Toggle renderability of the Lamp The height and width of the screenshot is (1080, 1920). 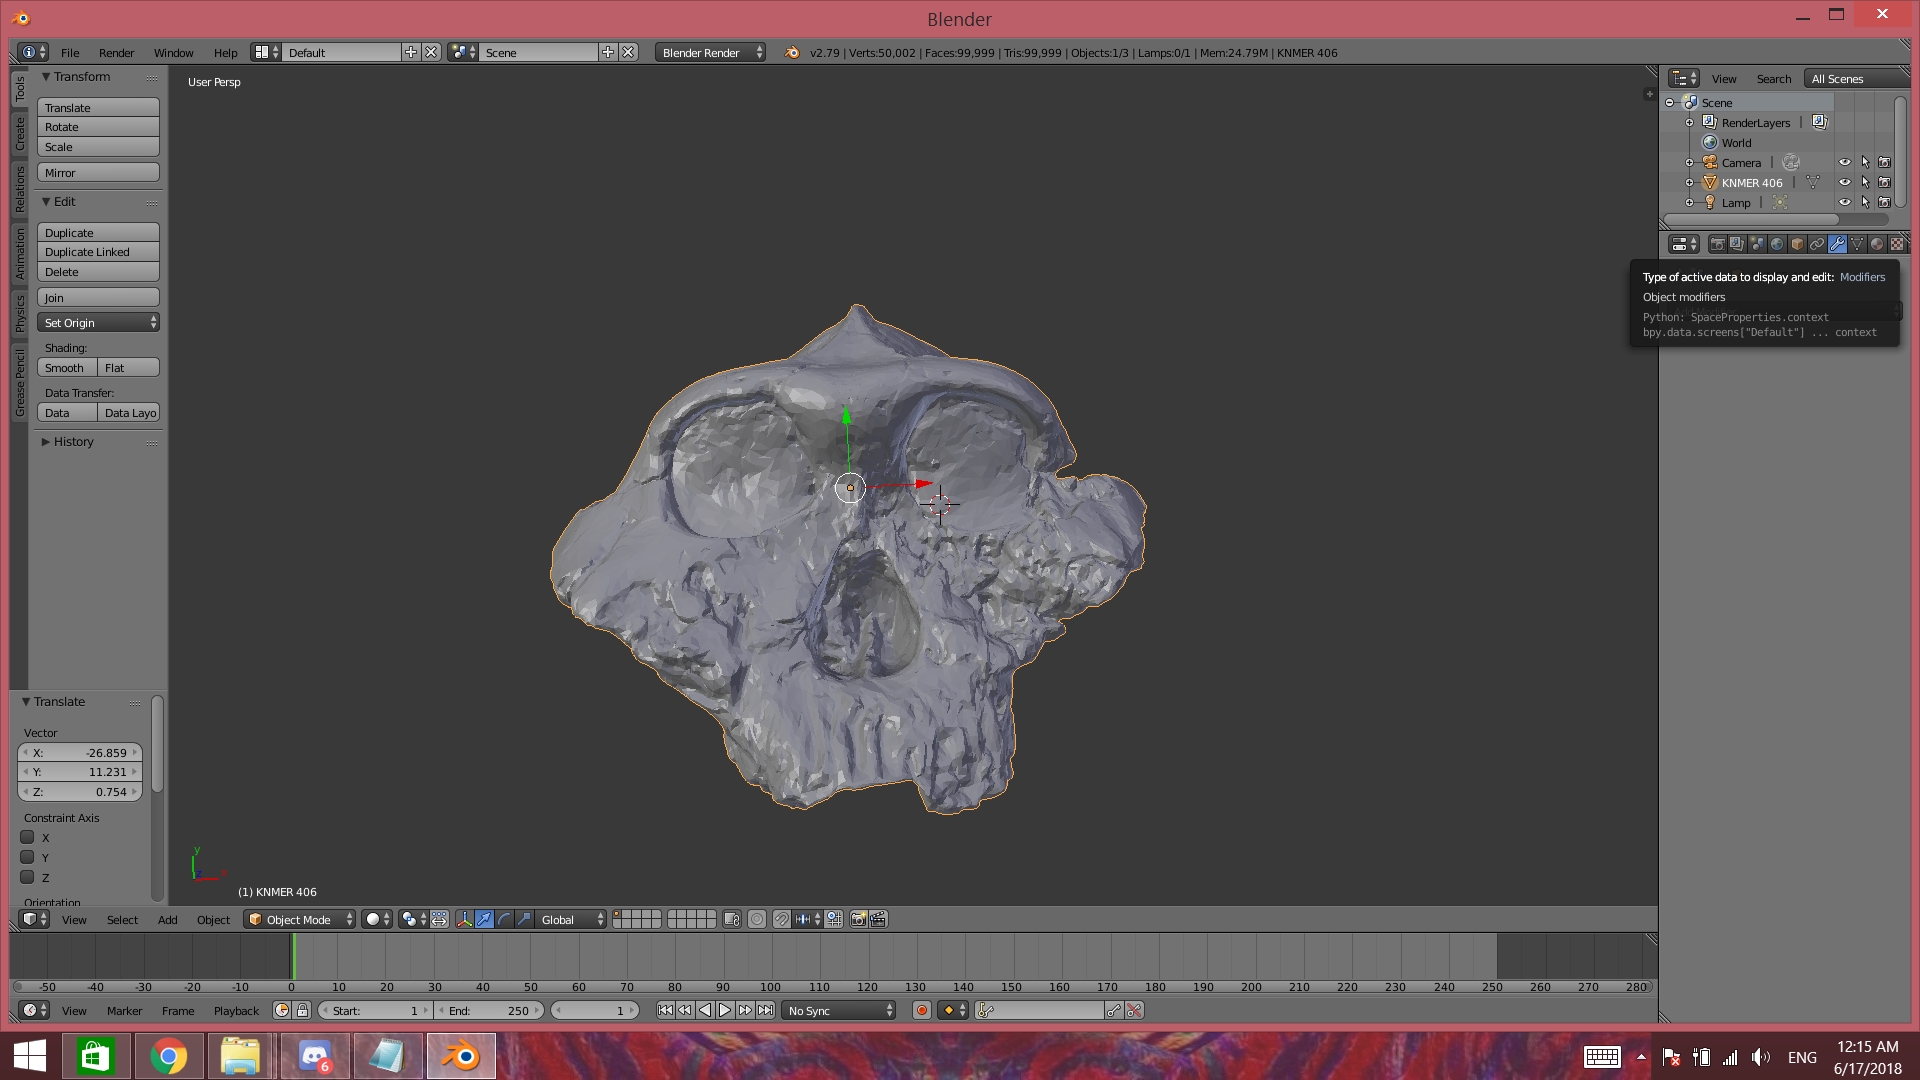[1885, 202]
